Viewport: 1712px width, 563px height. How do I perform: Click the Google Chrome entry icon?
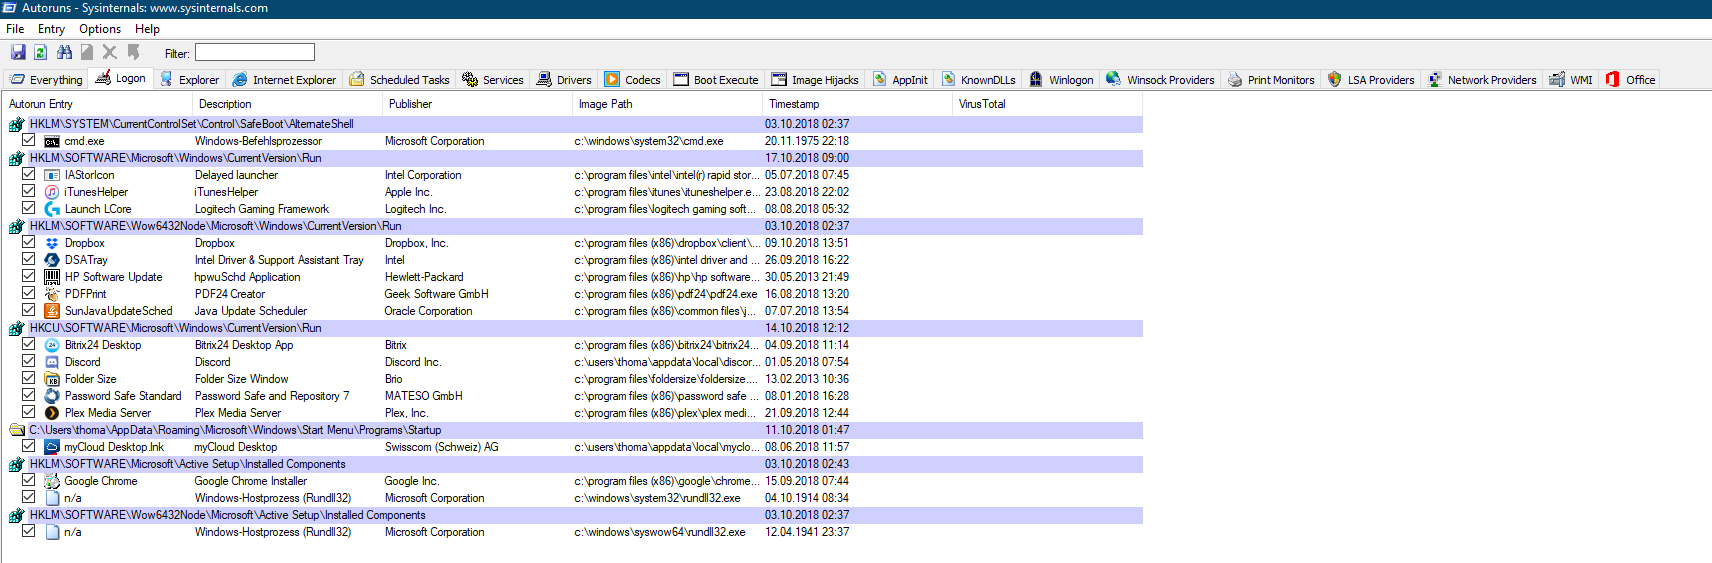click(x=52, y=481)
